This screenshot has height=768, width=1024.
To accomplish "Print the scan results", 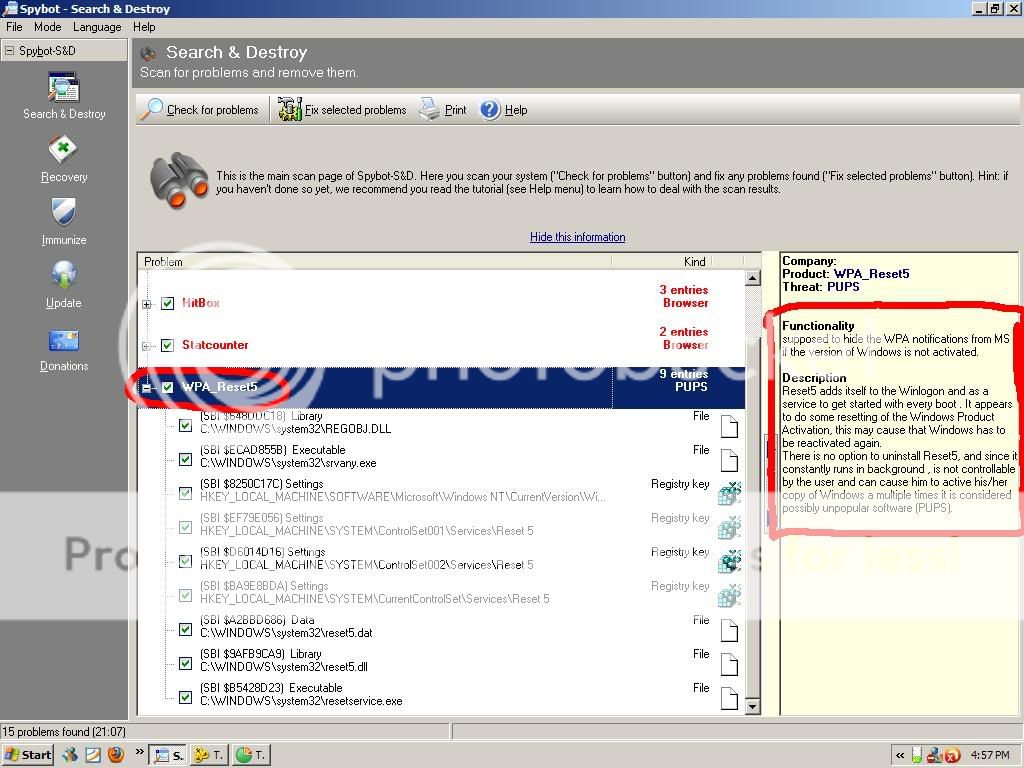I will (443, 110).
